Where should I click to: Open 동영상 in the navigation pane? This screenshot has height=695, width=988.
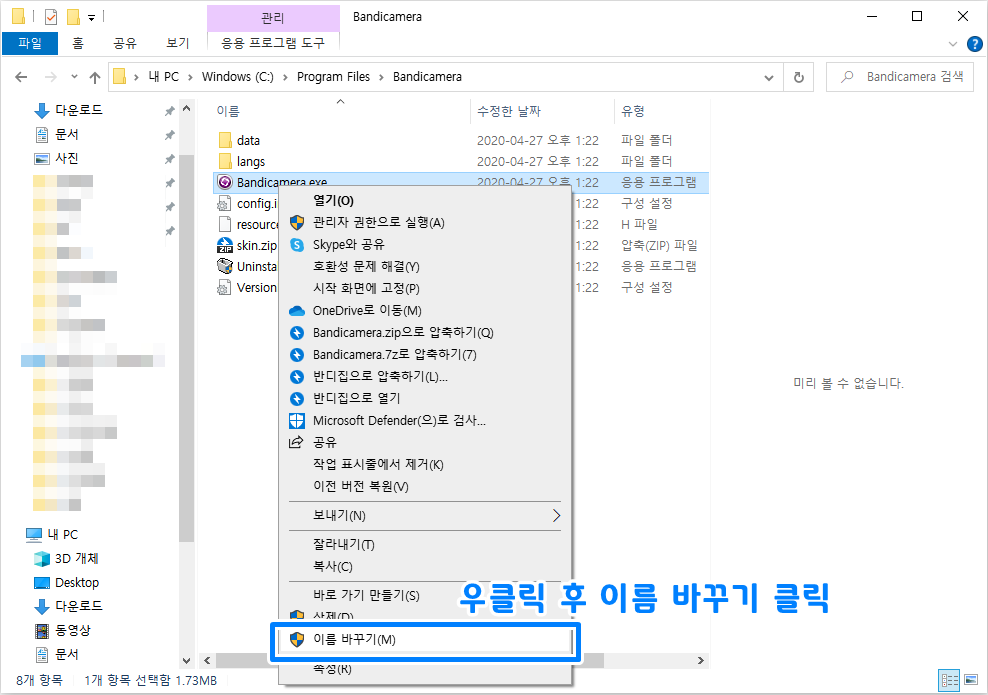coord(62,630)
